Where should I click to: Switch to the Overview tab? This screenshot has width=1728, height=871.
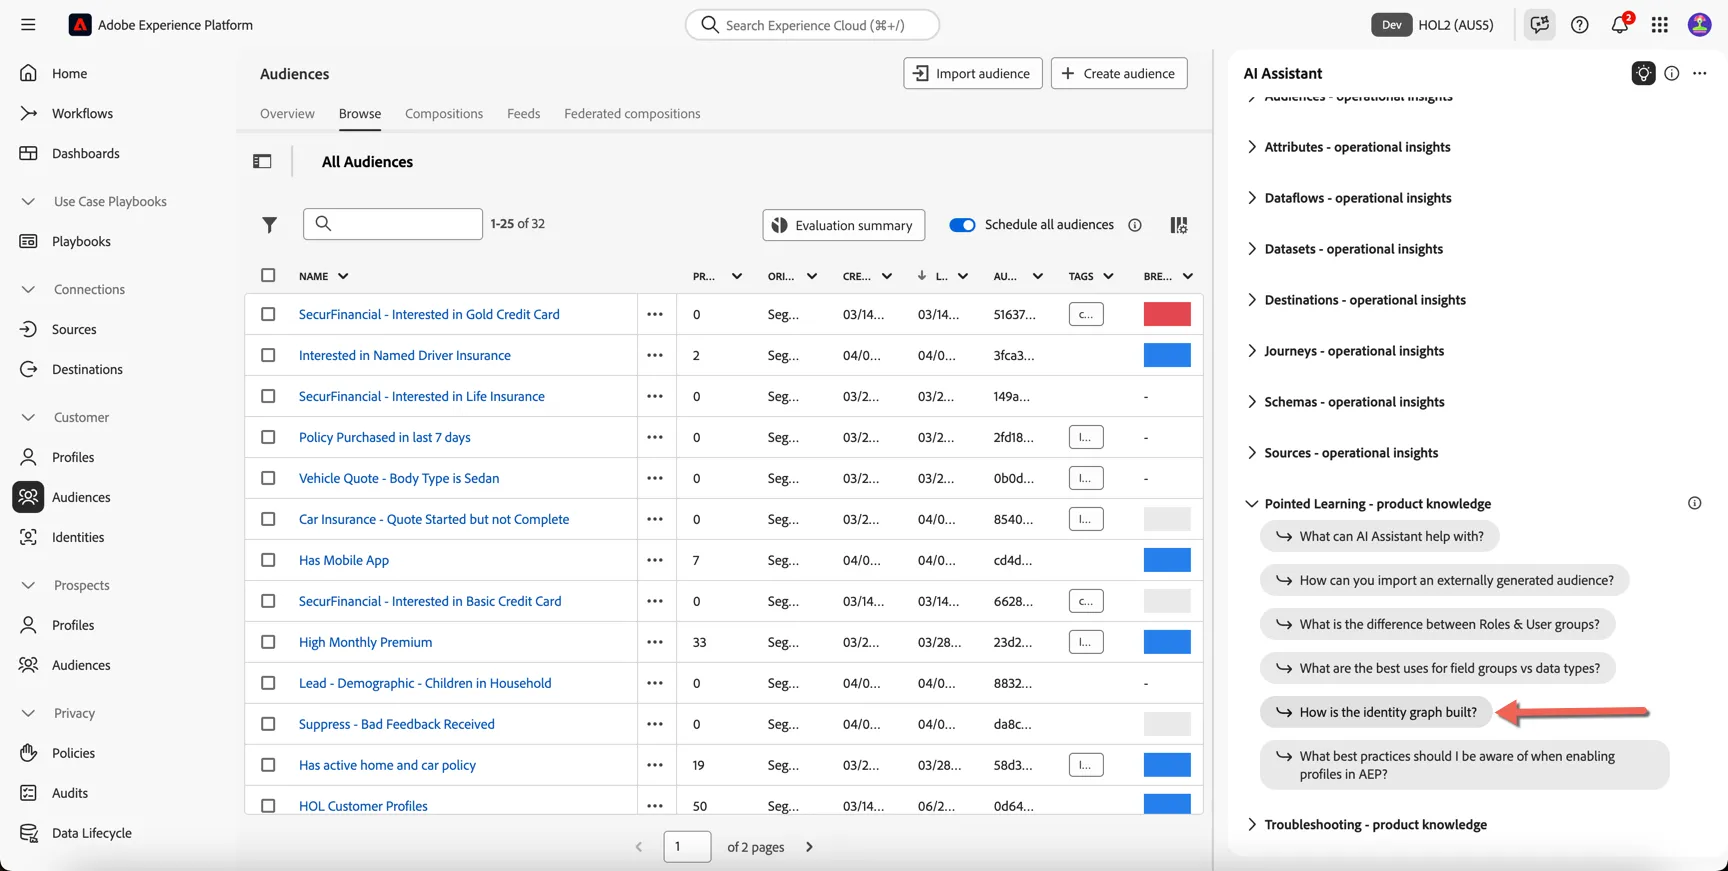click(287, 114)
